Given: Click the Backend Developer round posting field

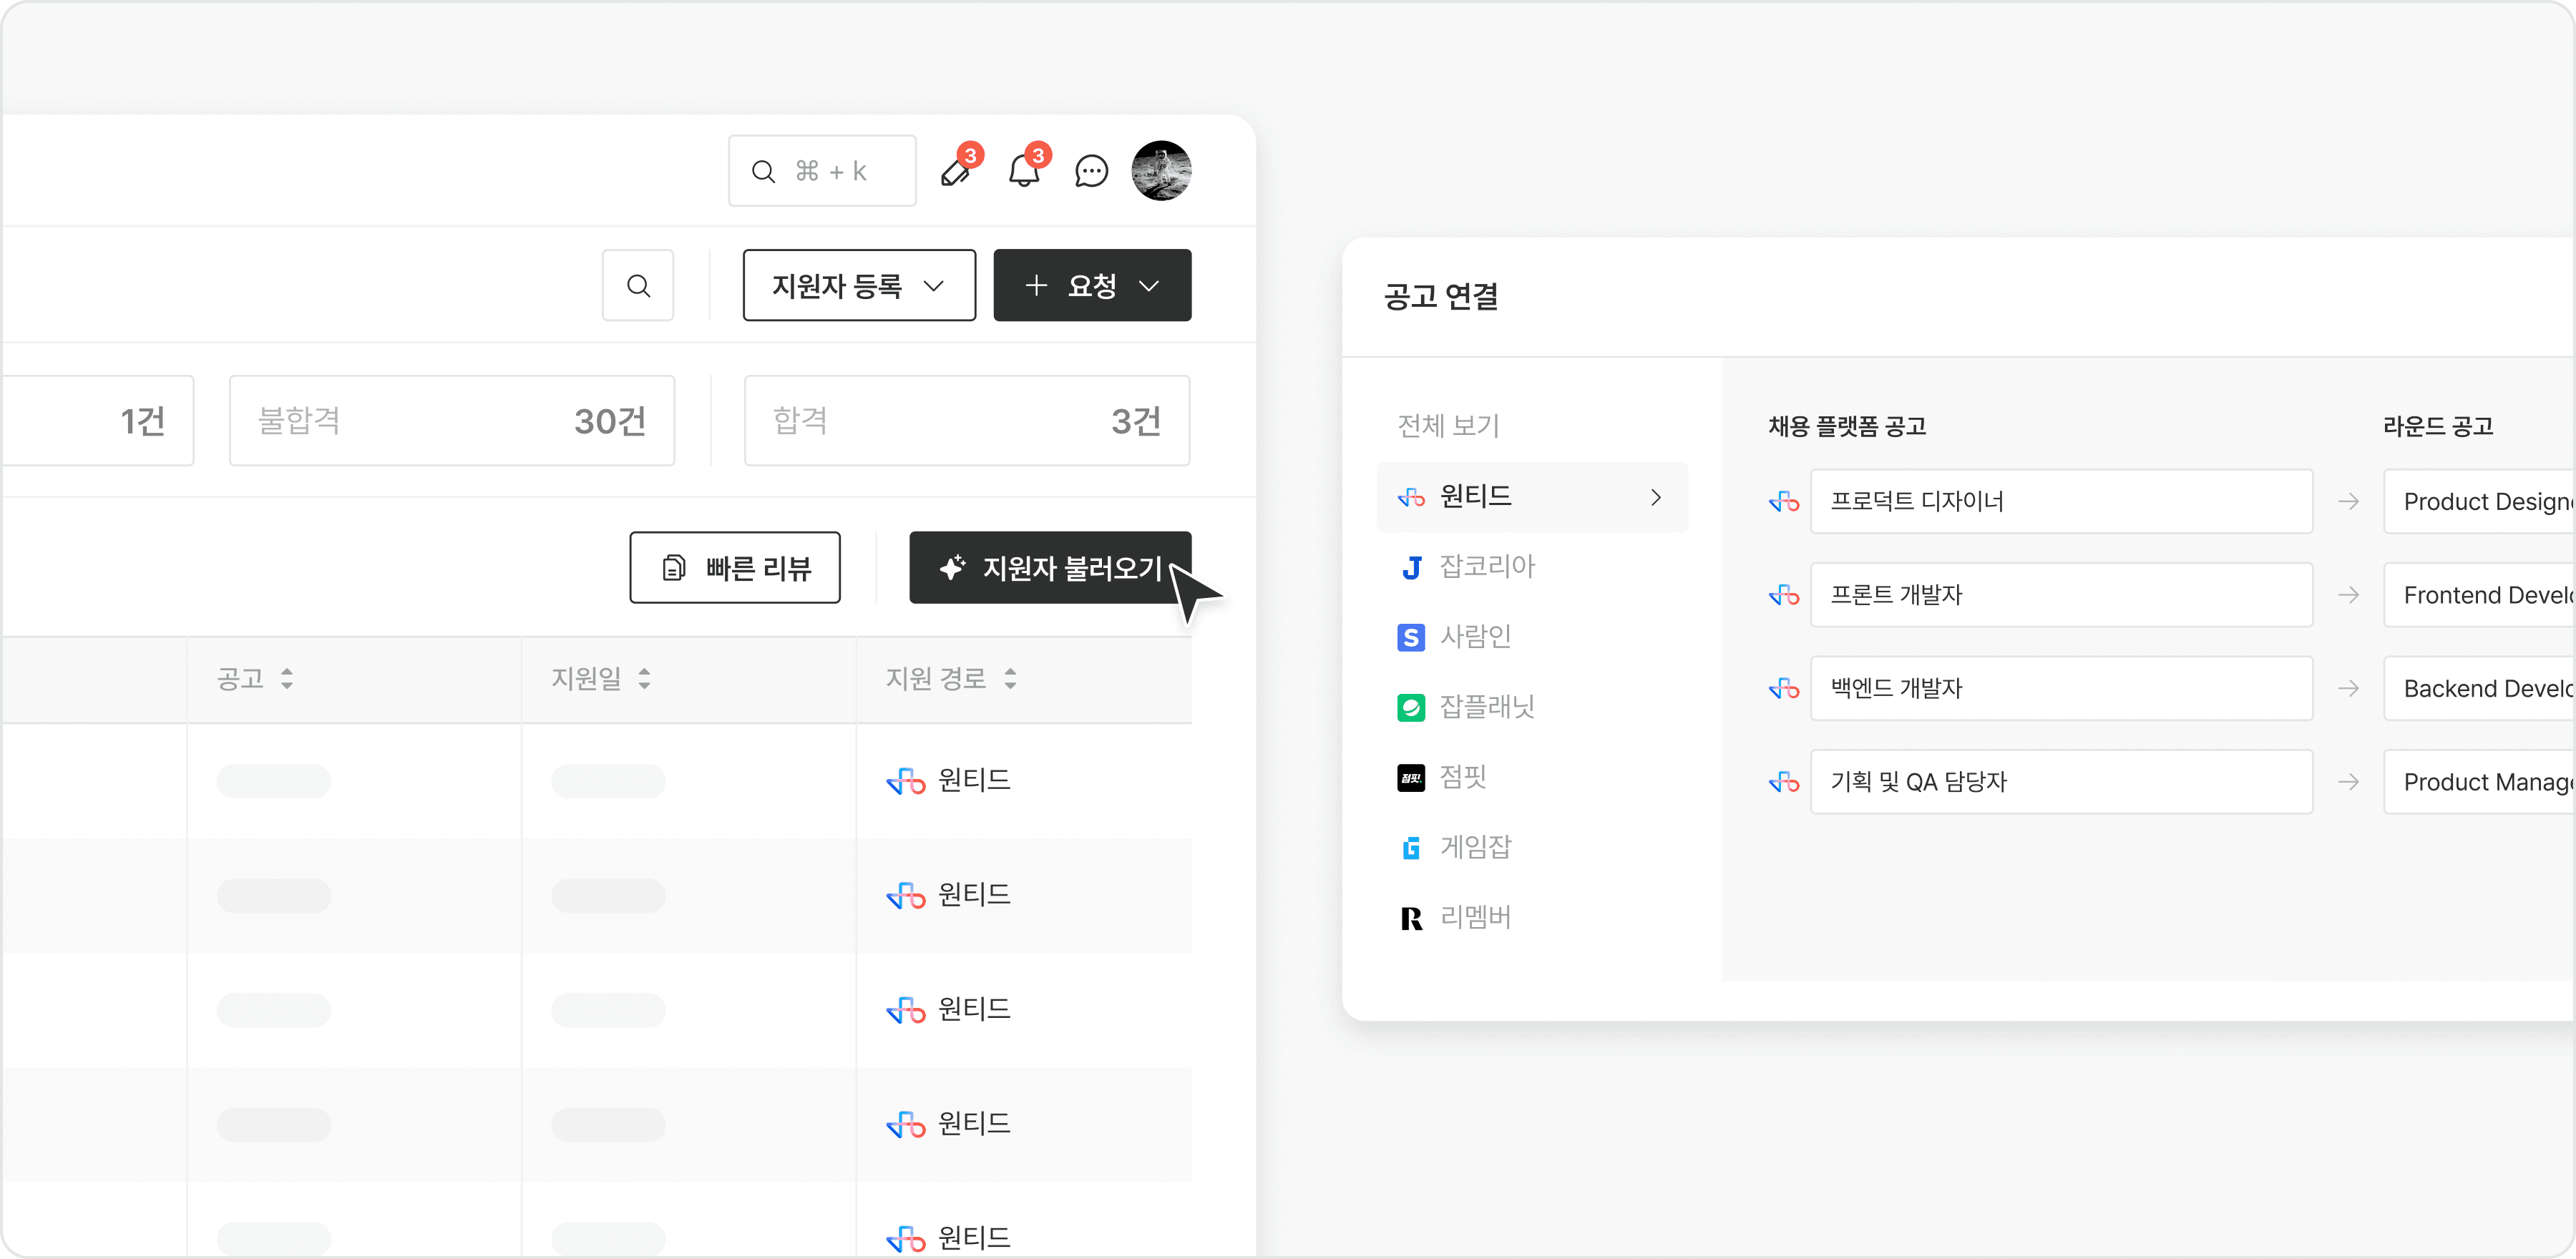Looking at the screenshot, I should coord(2479,688).
